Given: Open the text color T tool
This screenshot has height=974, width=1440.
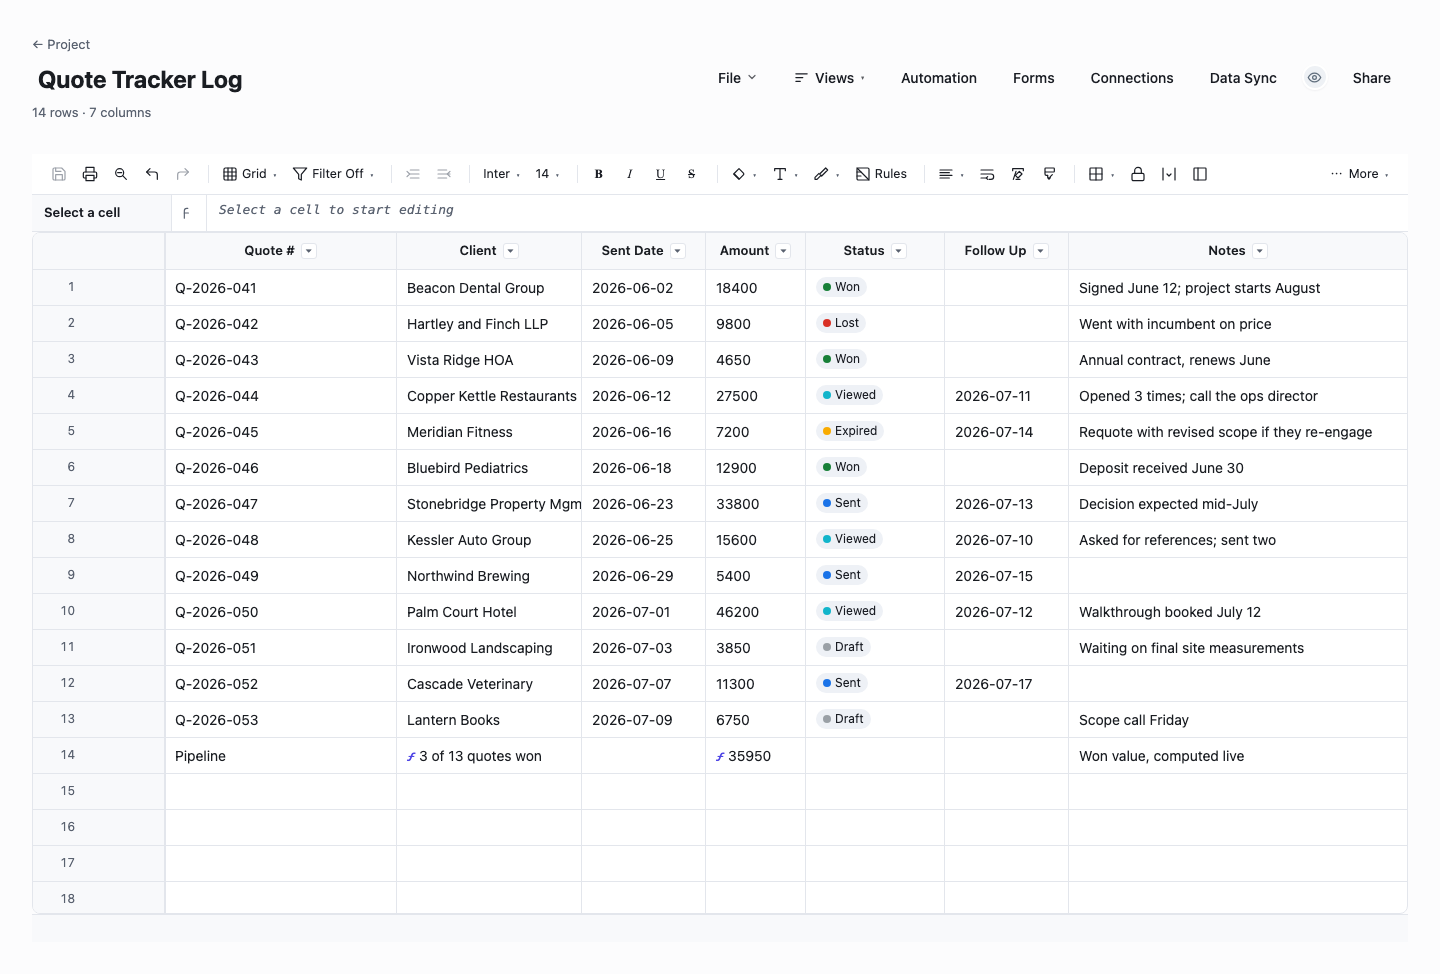Looking at the screenshot, I should click(x=785, y=174).
